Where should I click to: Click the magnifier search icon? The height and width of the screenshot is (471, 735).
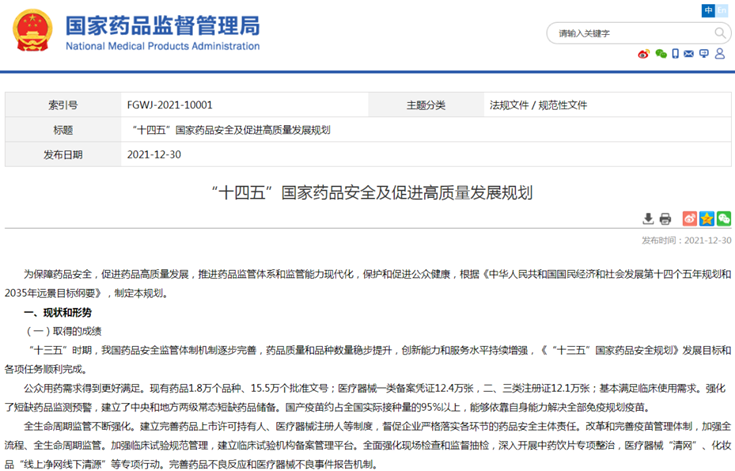click(720, 33)
